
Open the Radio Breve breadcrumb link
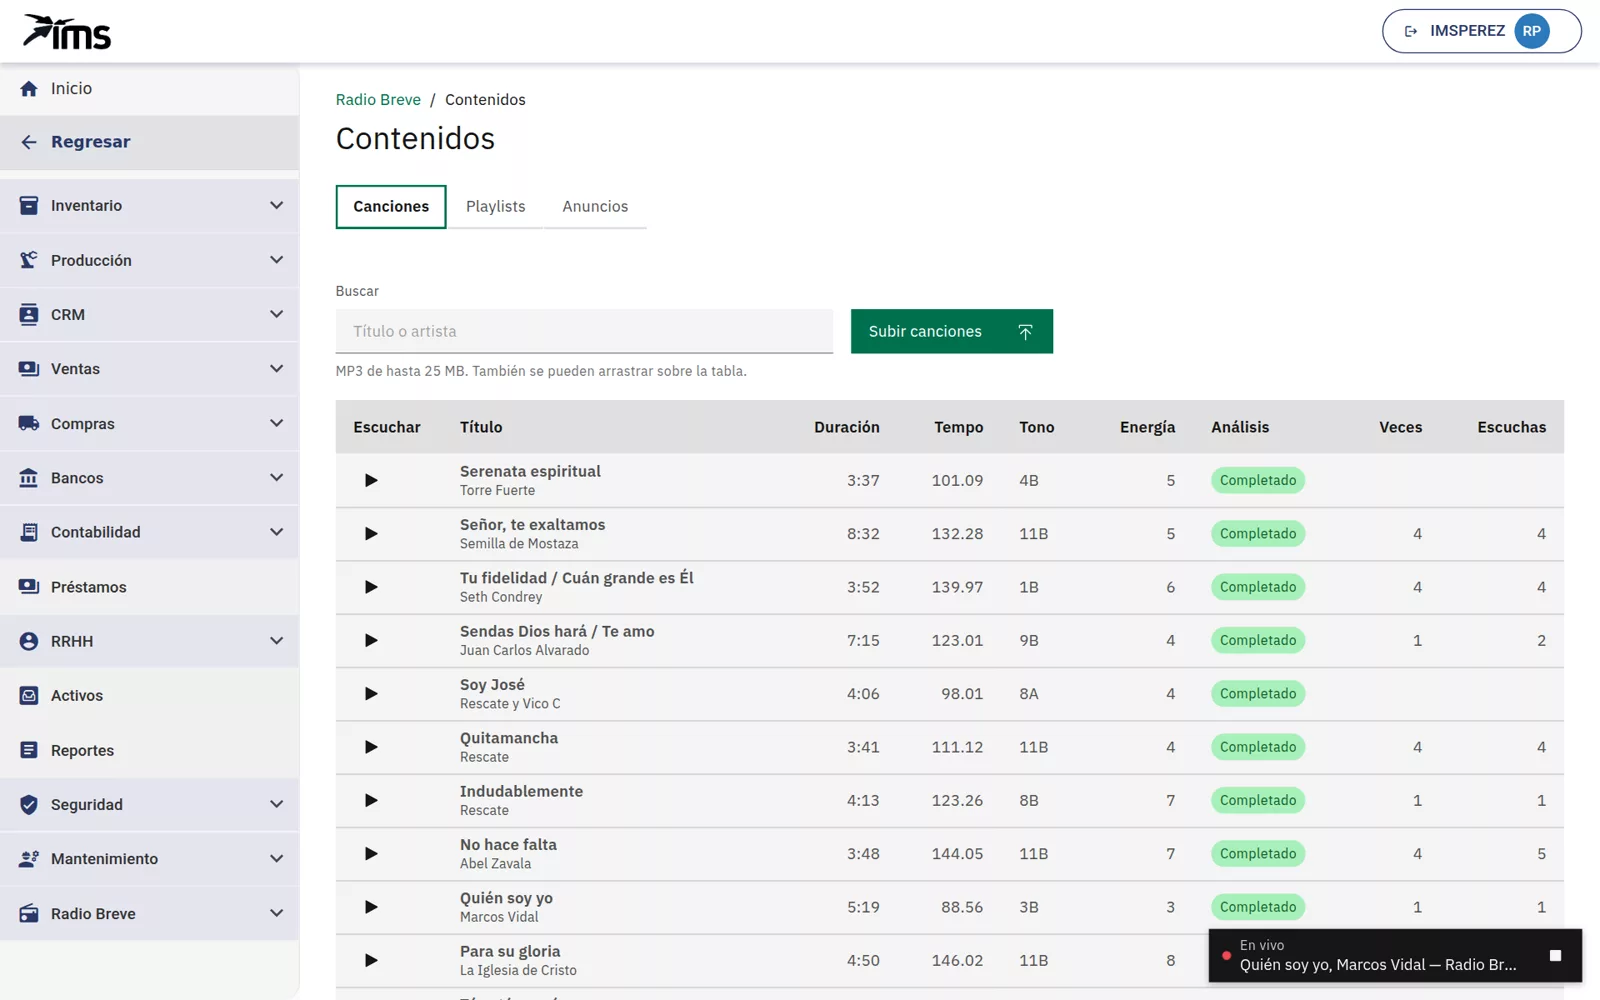[378, 99]
